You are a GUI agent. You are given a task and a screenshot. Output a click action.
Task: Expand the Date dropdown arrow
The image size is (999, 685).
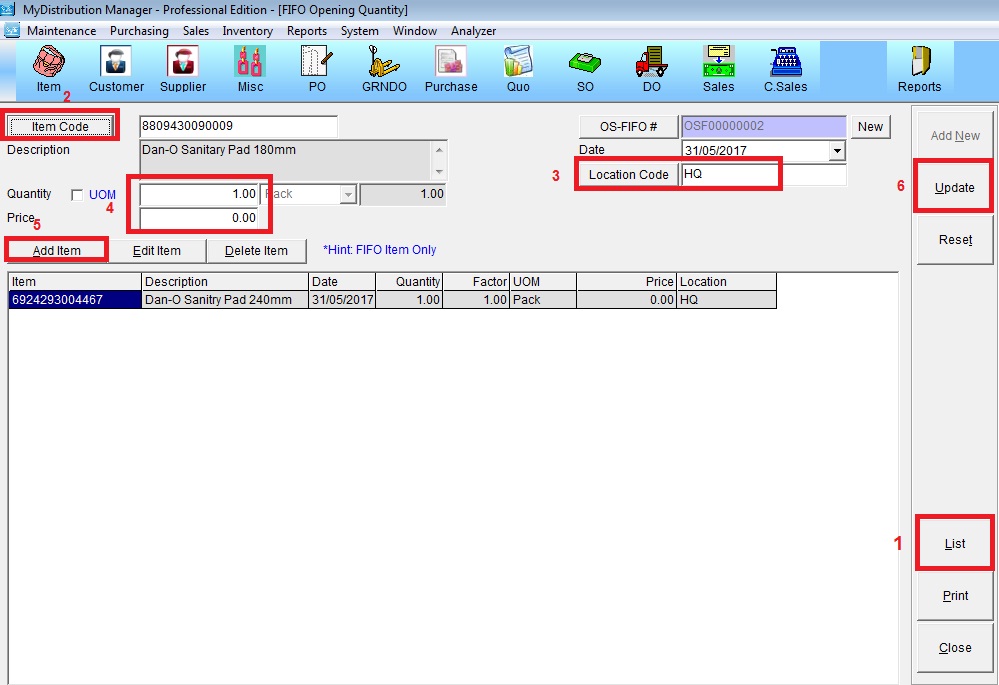click(837, 151)
